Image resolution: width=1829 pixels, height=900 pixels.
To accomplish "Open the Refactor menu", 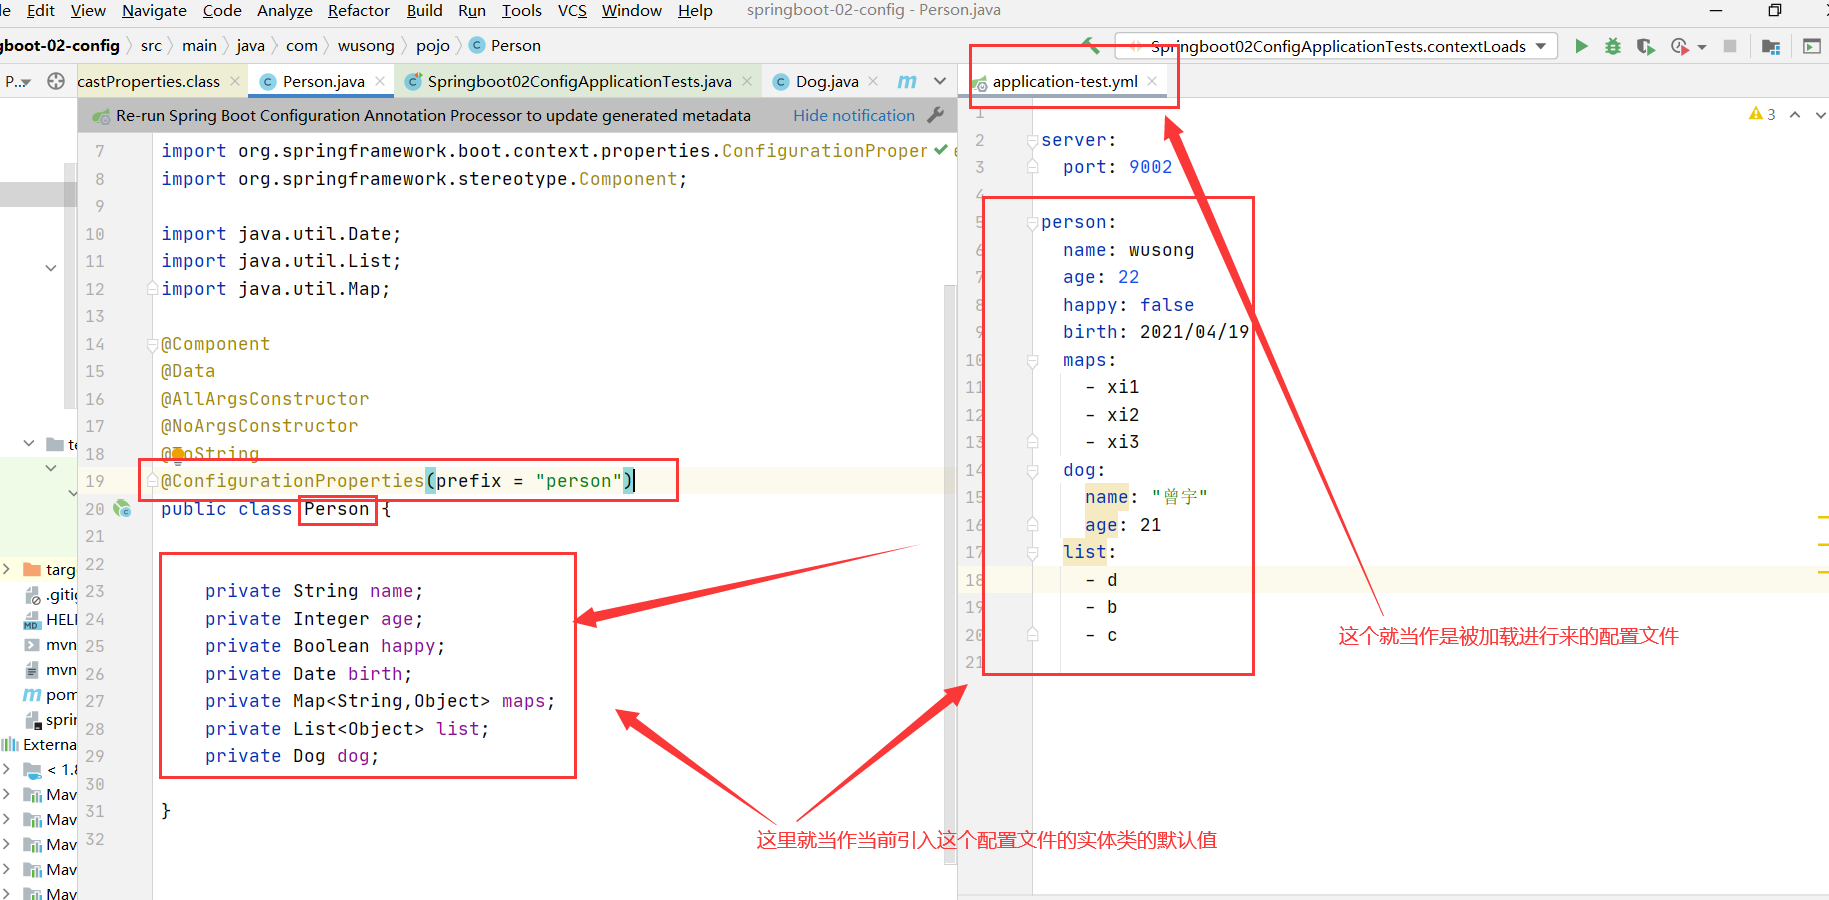I will (359, 10).
